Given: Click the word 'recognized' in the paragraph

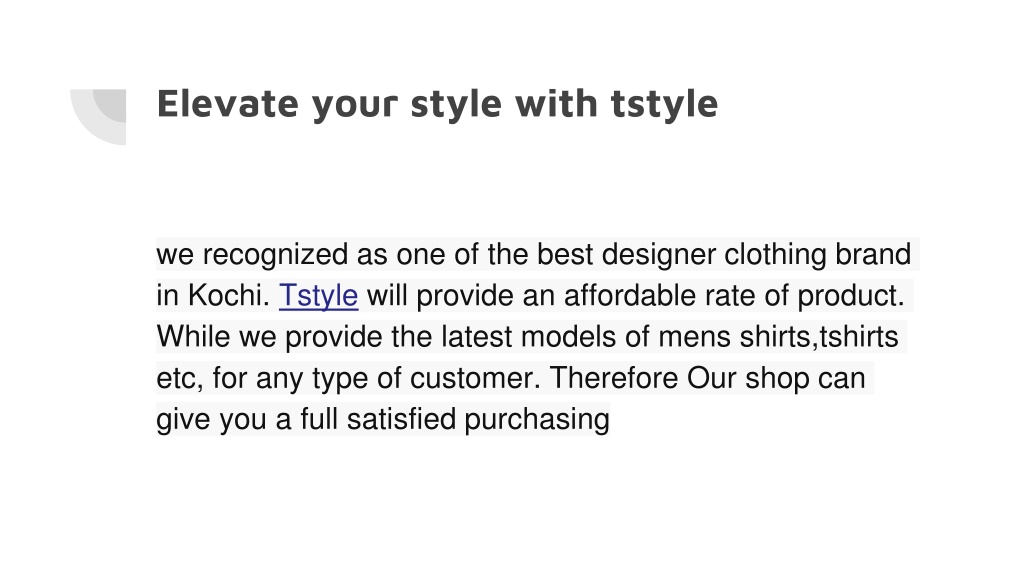Looking at the screenshot, I should click(x=275, y=255).
